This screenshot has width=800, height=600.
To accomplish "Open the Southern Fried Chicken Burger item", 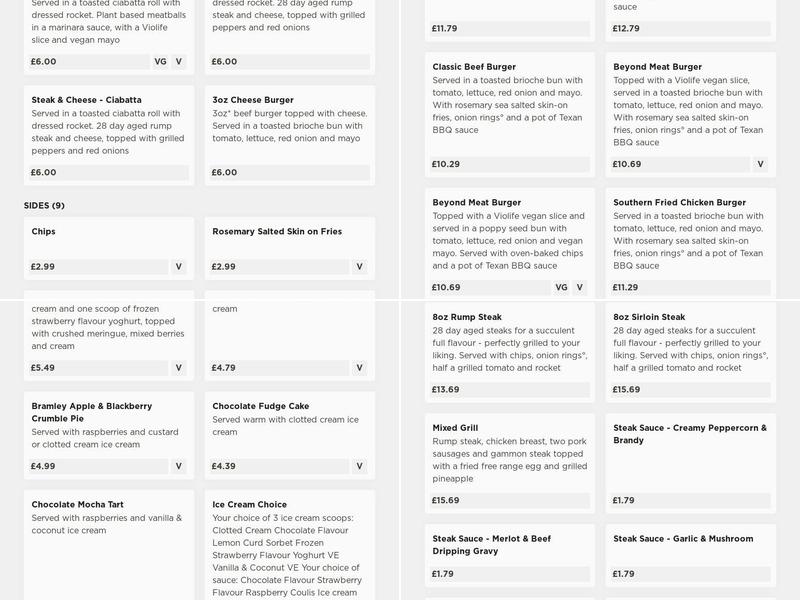I will click(679, 202).
